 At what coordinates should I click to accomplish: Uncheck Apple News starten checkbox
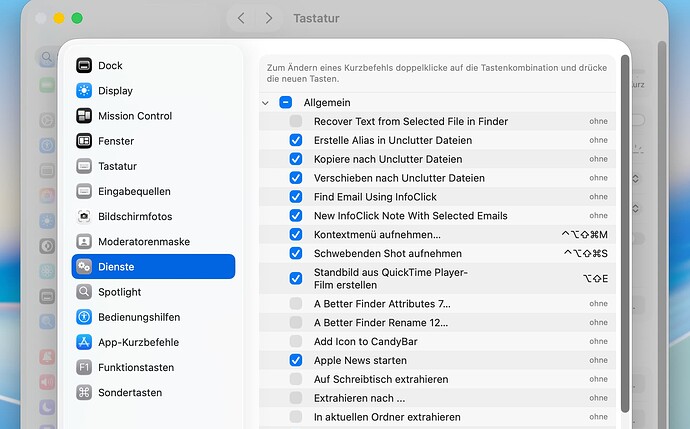(296, 360)
